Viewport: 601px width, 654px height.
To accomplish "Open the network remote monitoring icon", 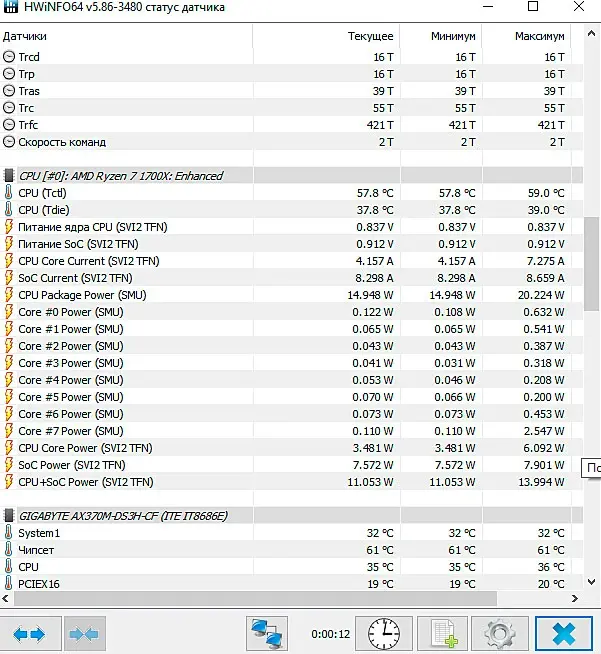I will (x=268, y=633).
